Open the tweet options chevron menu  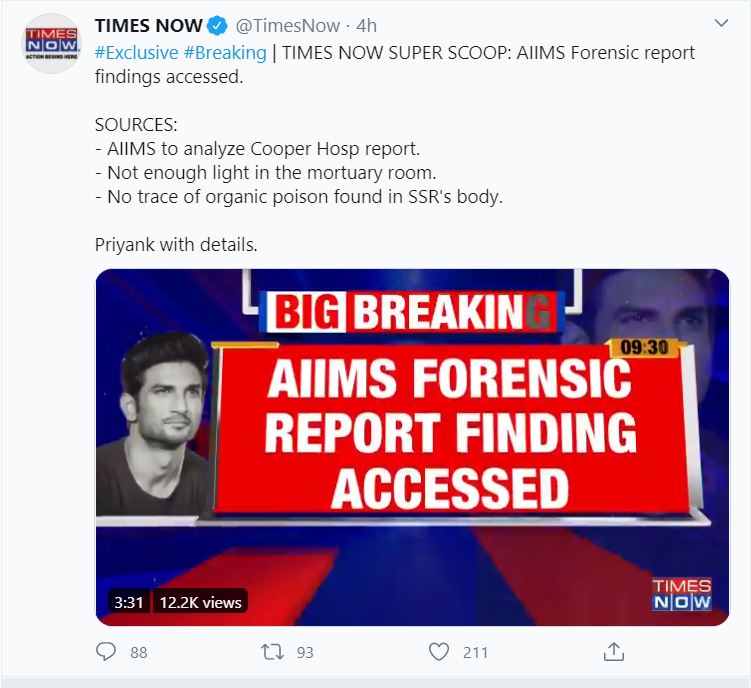(x=721, y=23)
